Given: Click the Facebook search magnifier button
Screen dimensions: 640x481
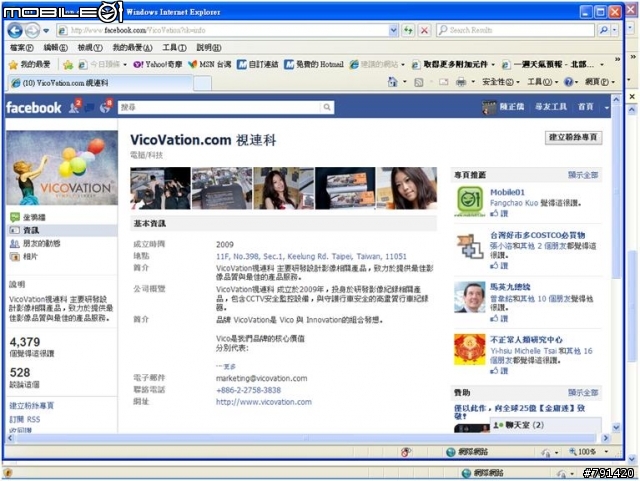Looking at the screenshot, I should [327, 107].
